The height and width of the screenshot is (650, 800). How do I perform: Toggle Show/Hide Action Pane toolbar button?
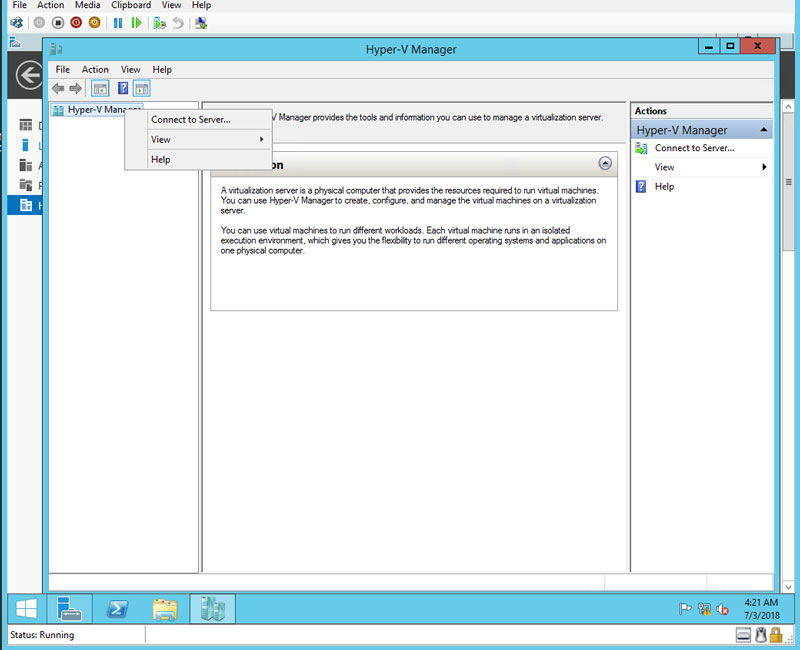point(141,88)
